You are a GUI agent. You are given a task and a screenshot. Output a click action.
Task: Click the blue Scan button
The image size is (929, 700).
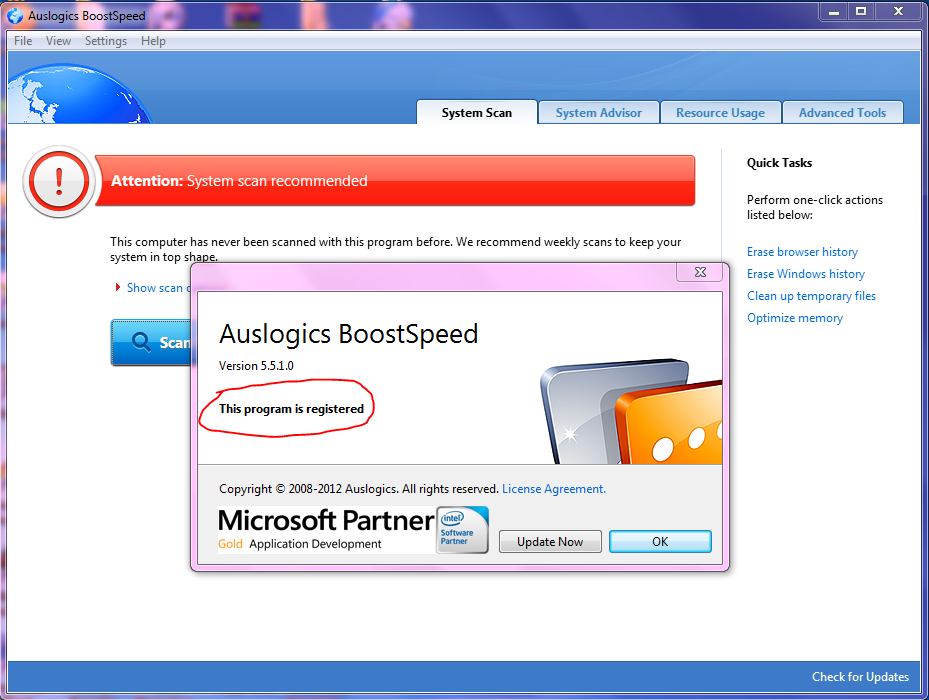tap(151, 343)
